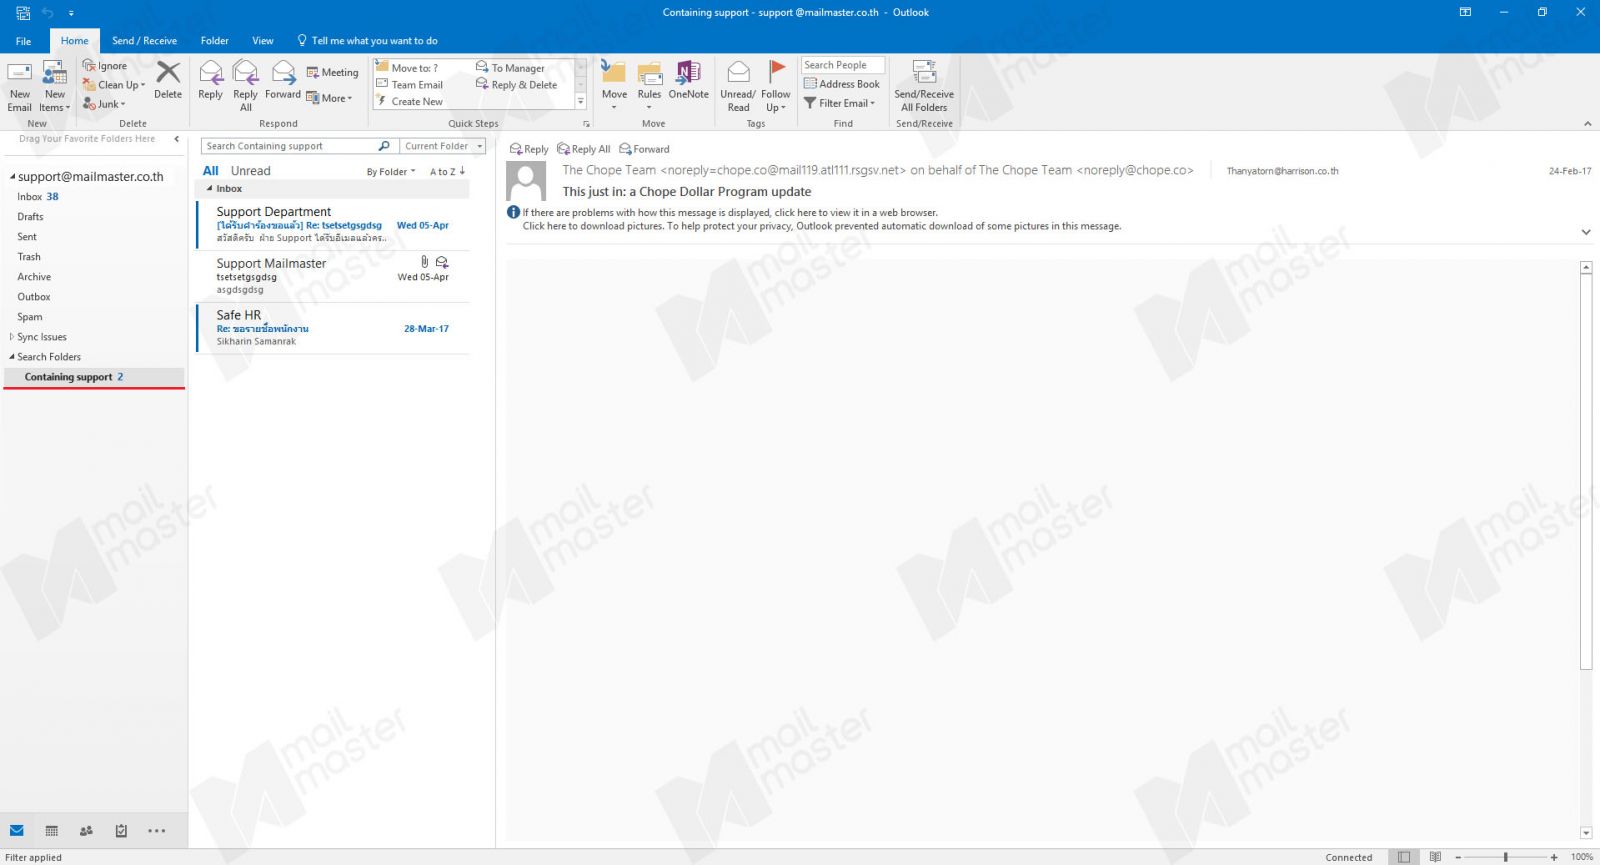Viewport: 1600px width, 865px height.
Task: Toggle Unread/Read status
Action: 738,86
